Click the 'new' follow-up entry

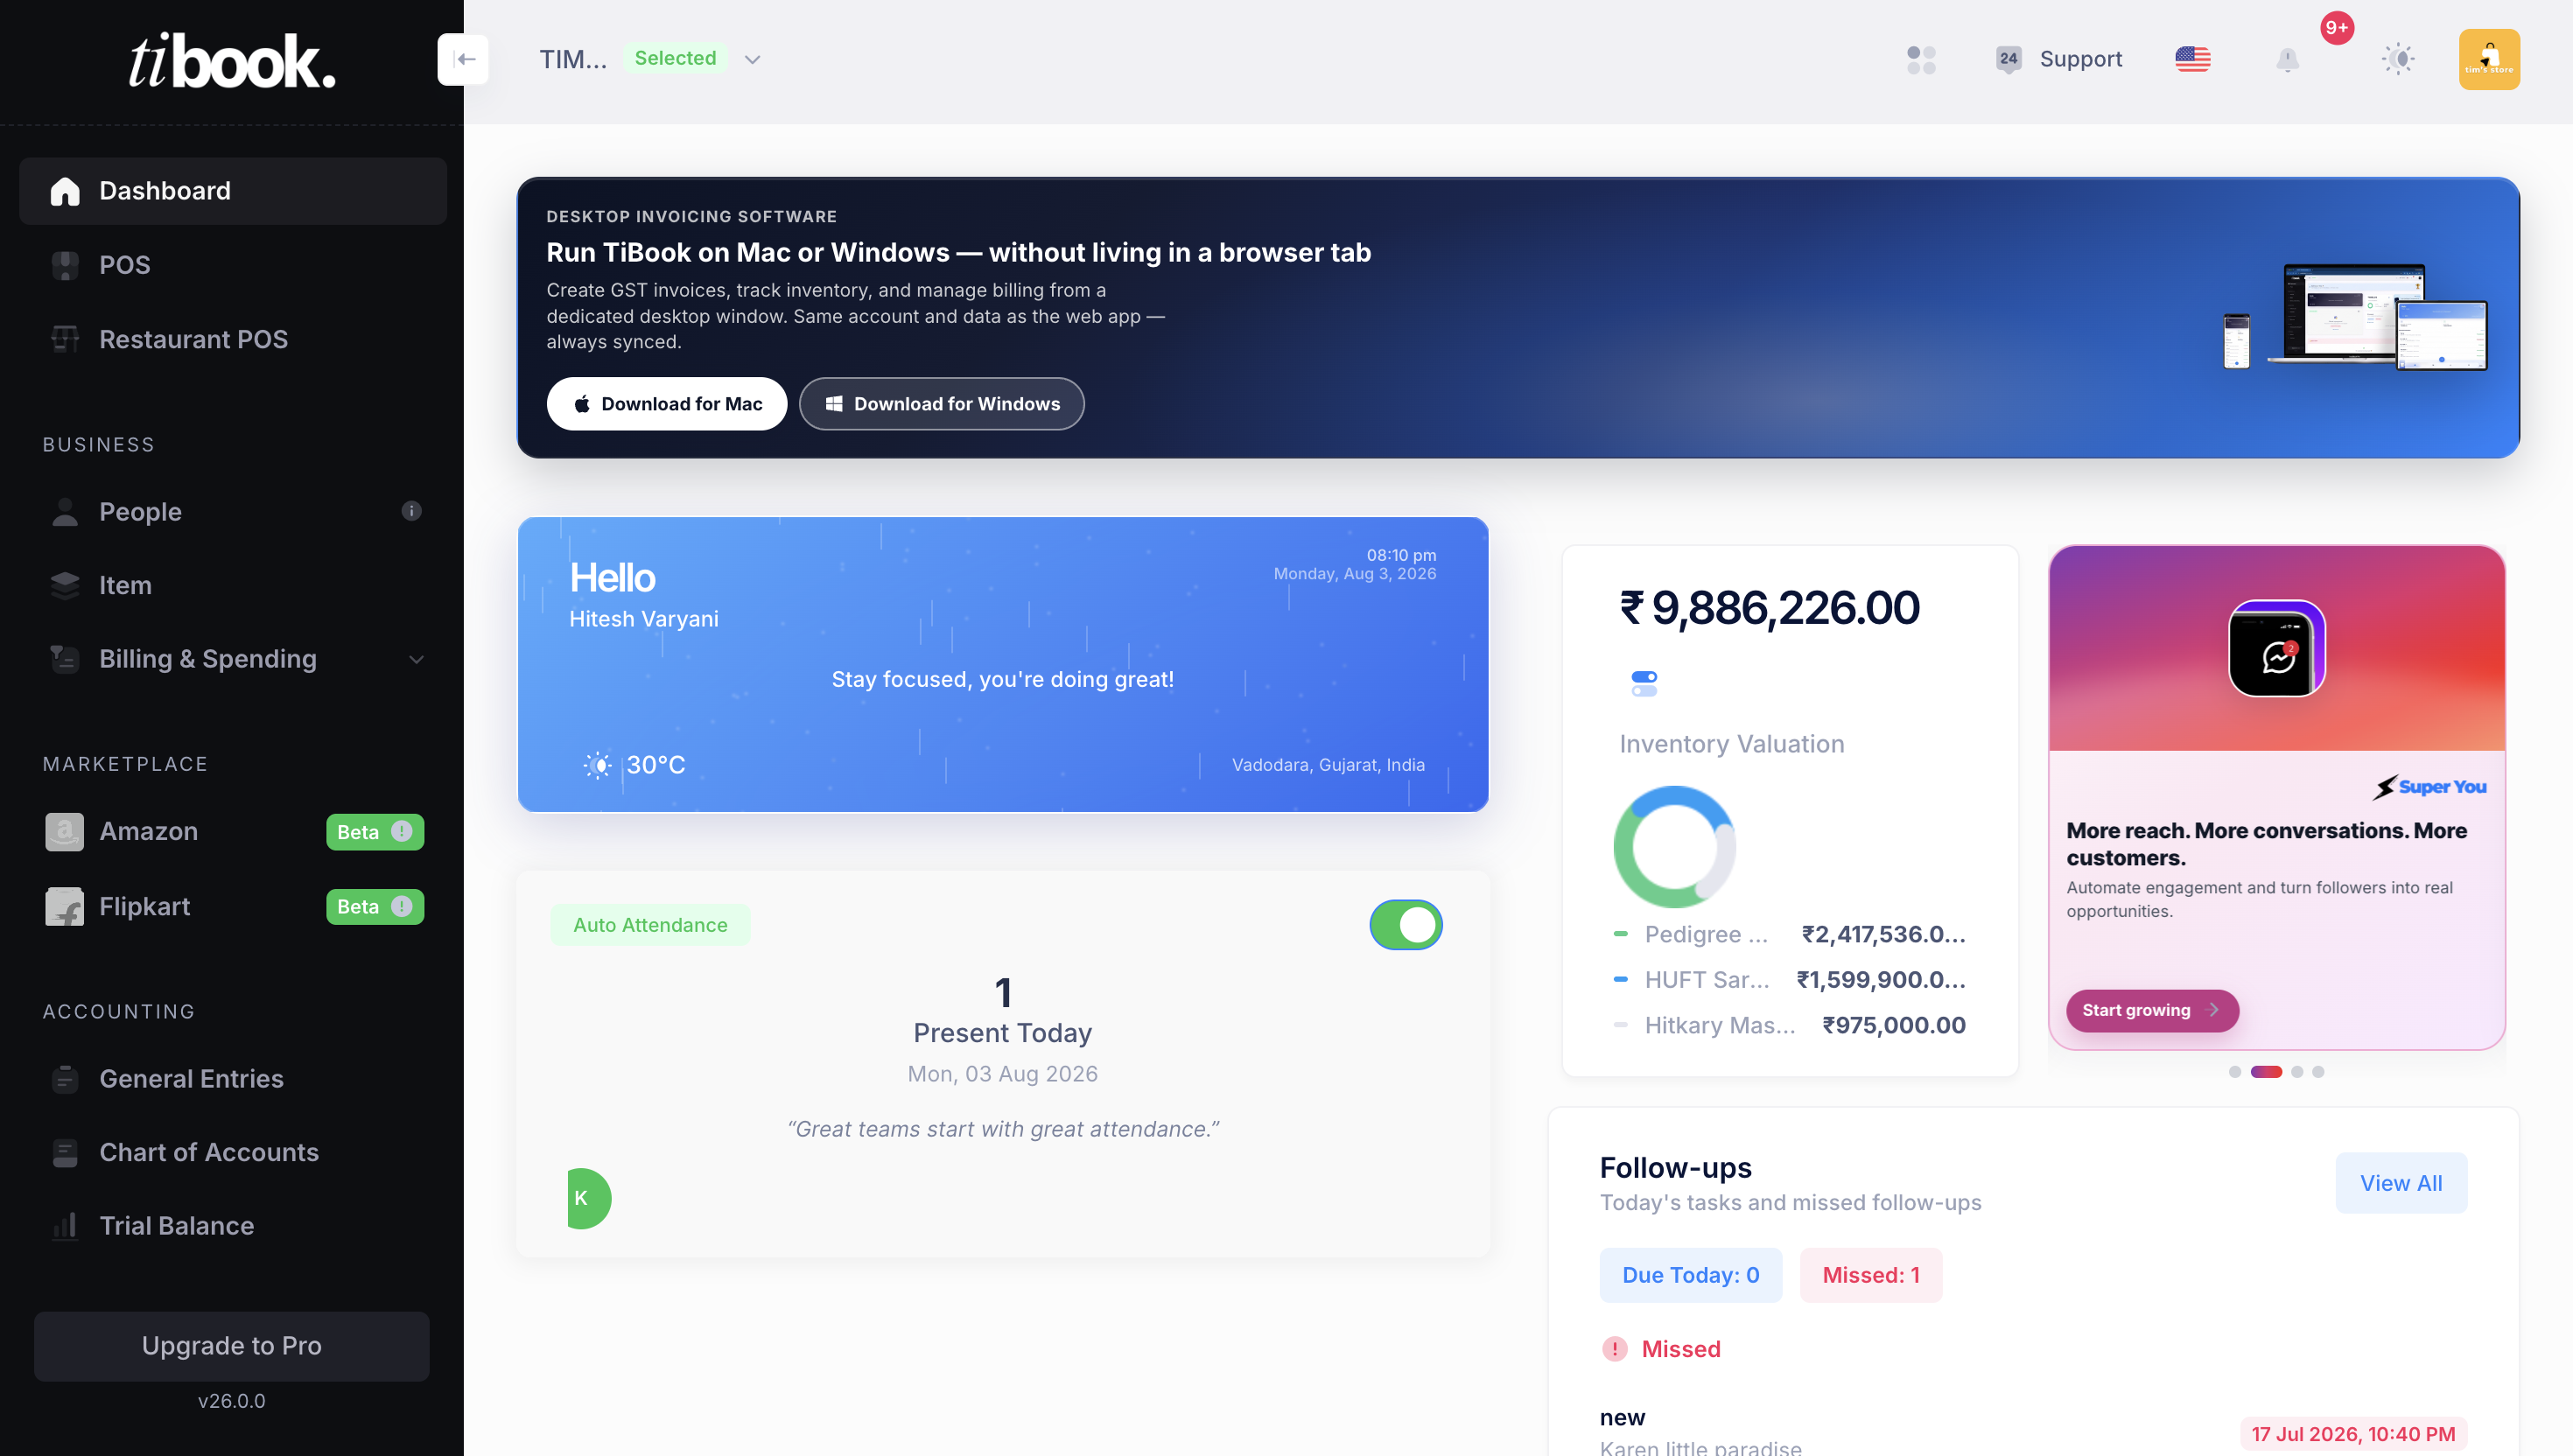click(x=1622, y=1417)
